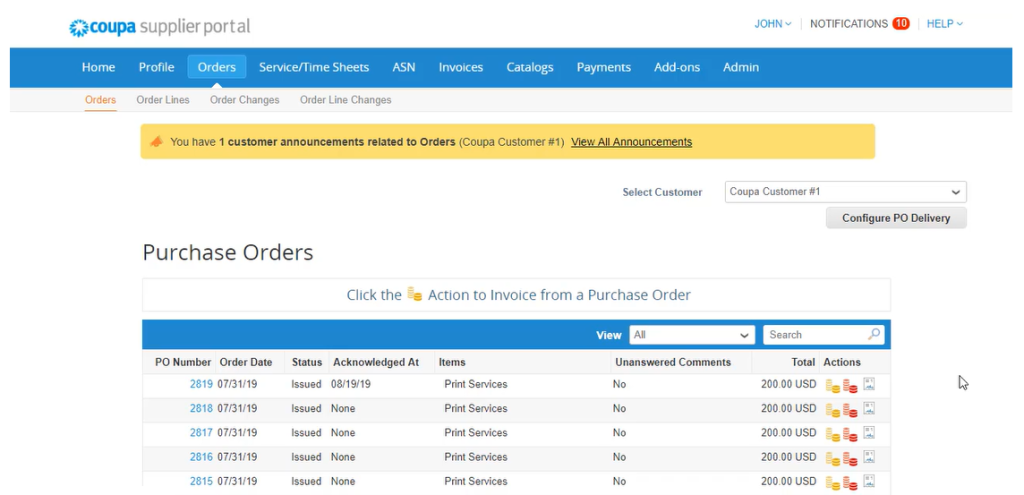Image resolution: width=1024 pixels, height=495 pixels.
Task: Open NOTIFICATIONS link
Action: pos(848,24)
